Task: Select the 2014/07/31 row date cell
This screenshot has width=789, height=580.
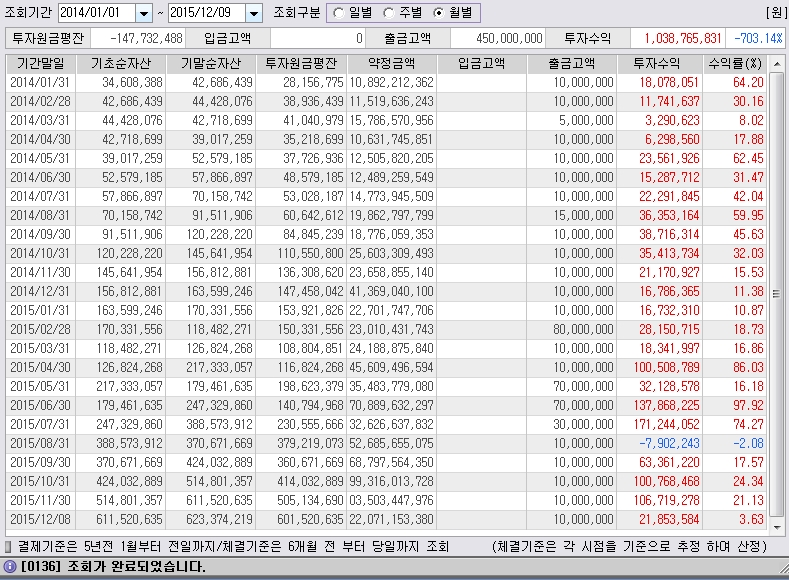Action: (41, 197)
